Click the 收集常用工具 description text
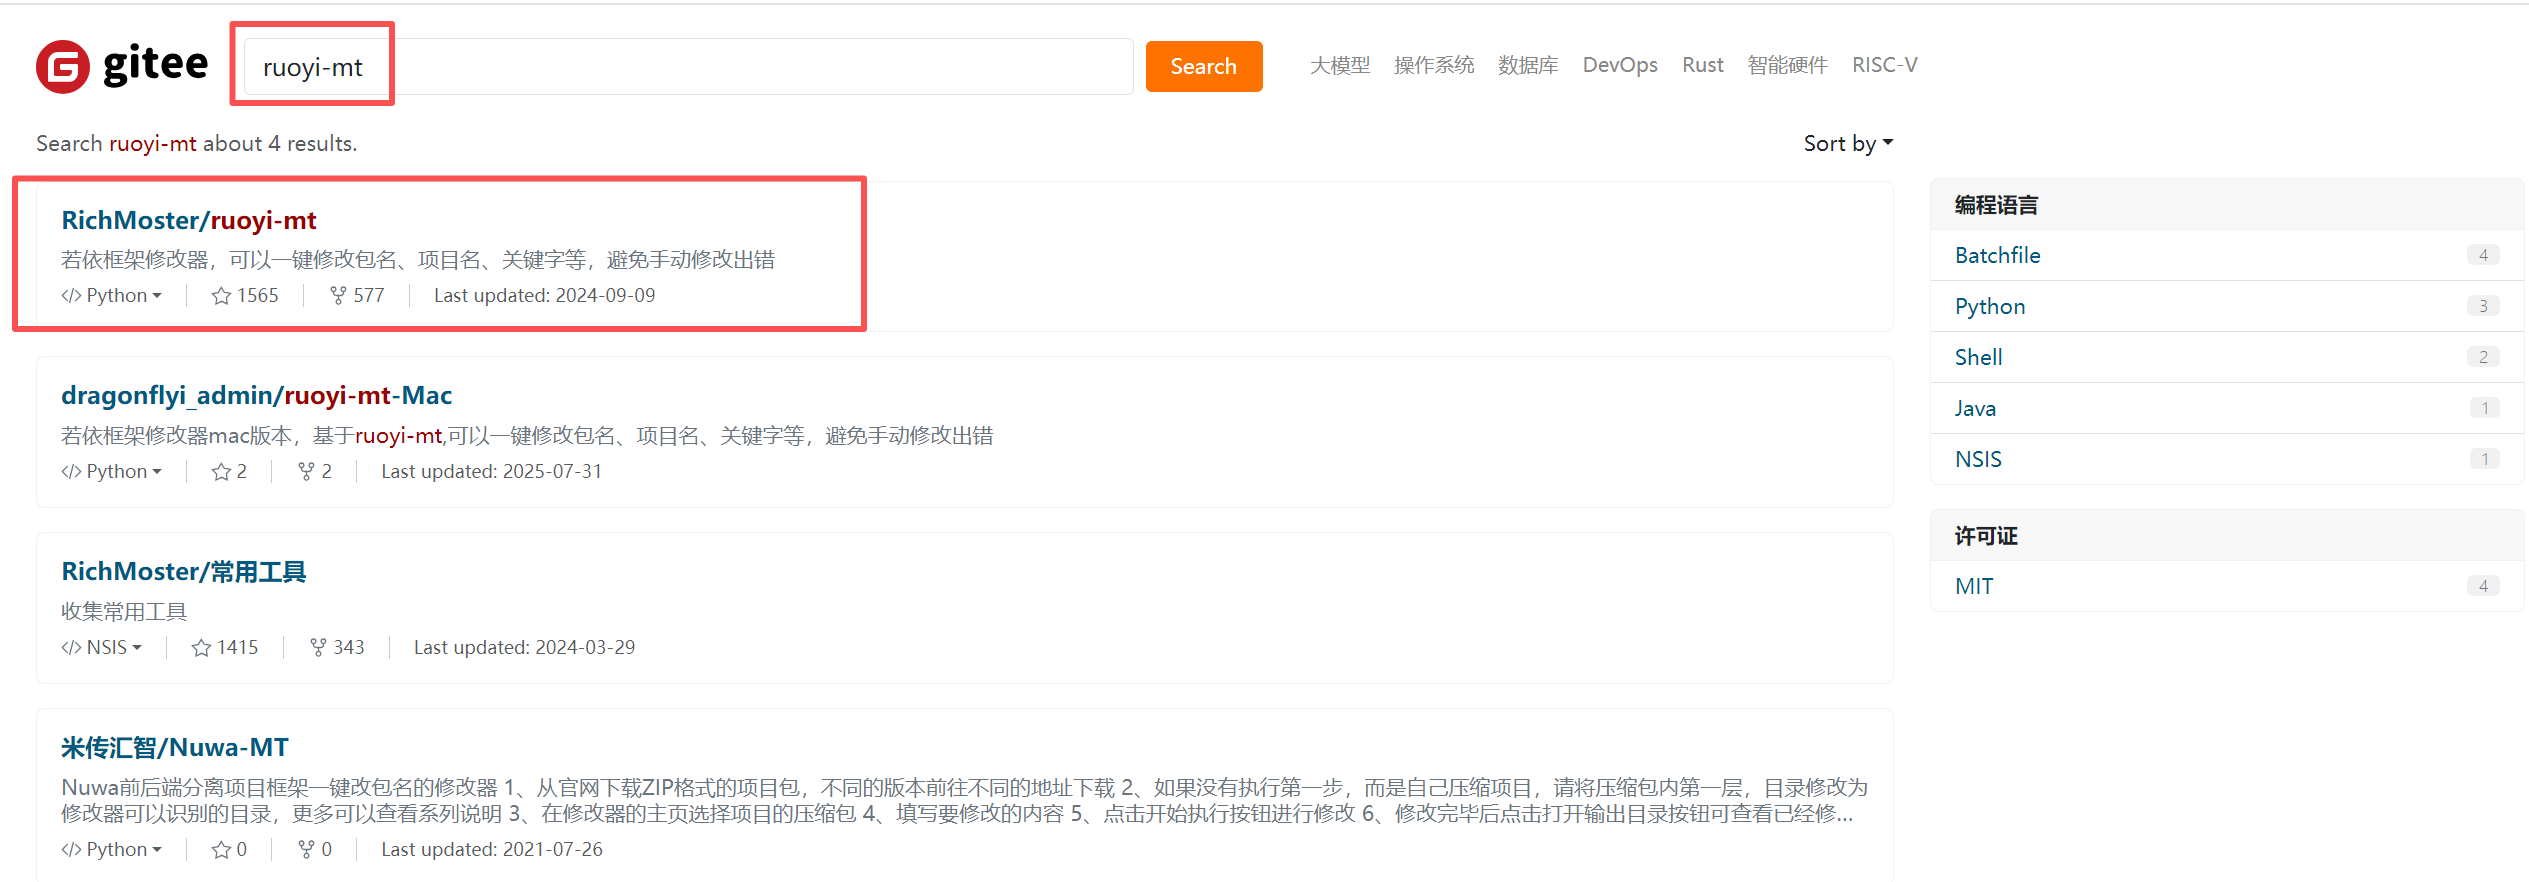The image size is (2529, 882). coord(124,611)
